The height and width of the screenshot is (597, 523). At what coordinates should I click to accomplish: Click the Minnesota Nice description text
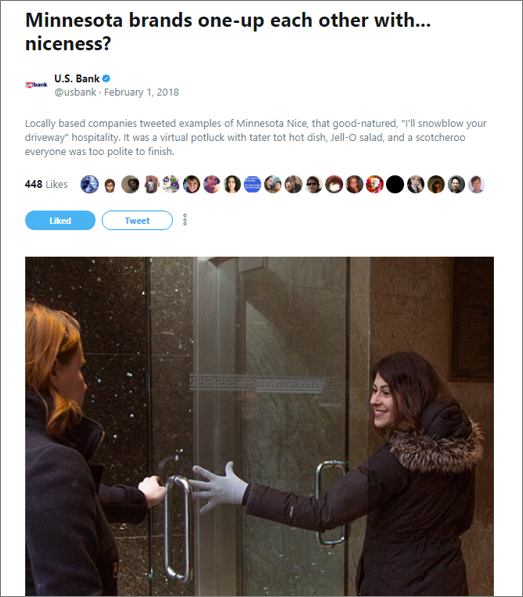pos(255,137)
